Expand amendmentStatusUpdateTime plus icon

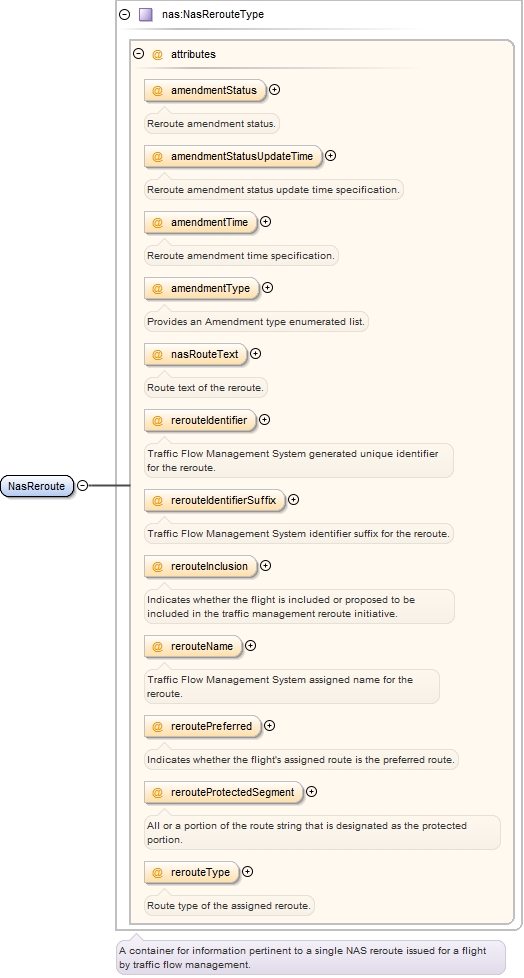(x=331, y=156)
